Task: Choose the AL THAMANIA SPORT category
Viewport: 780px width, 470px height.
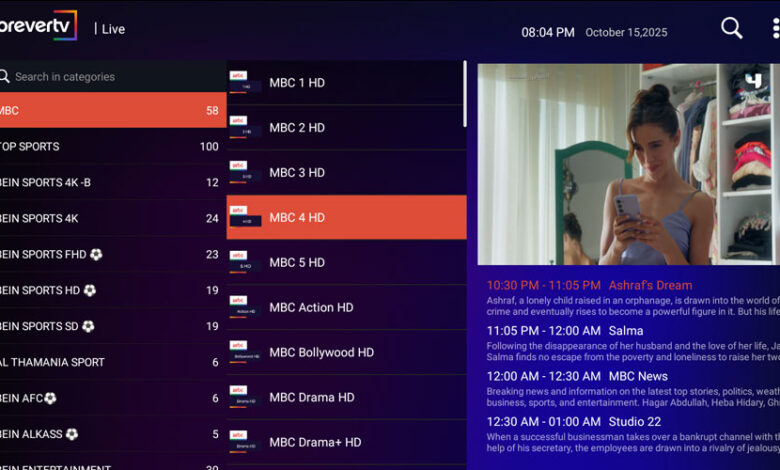Action: click(110, 363)
